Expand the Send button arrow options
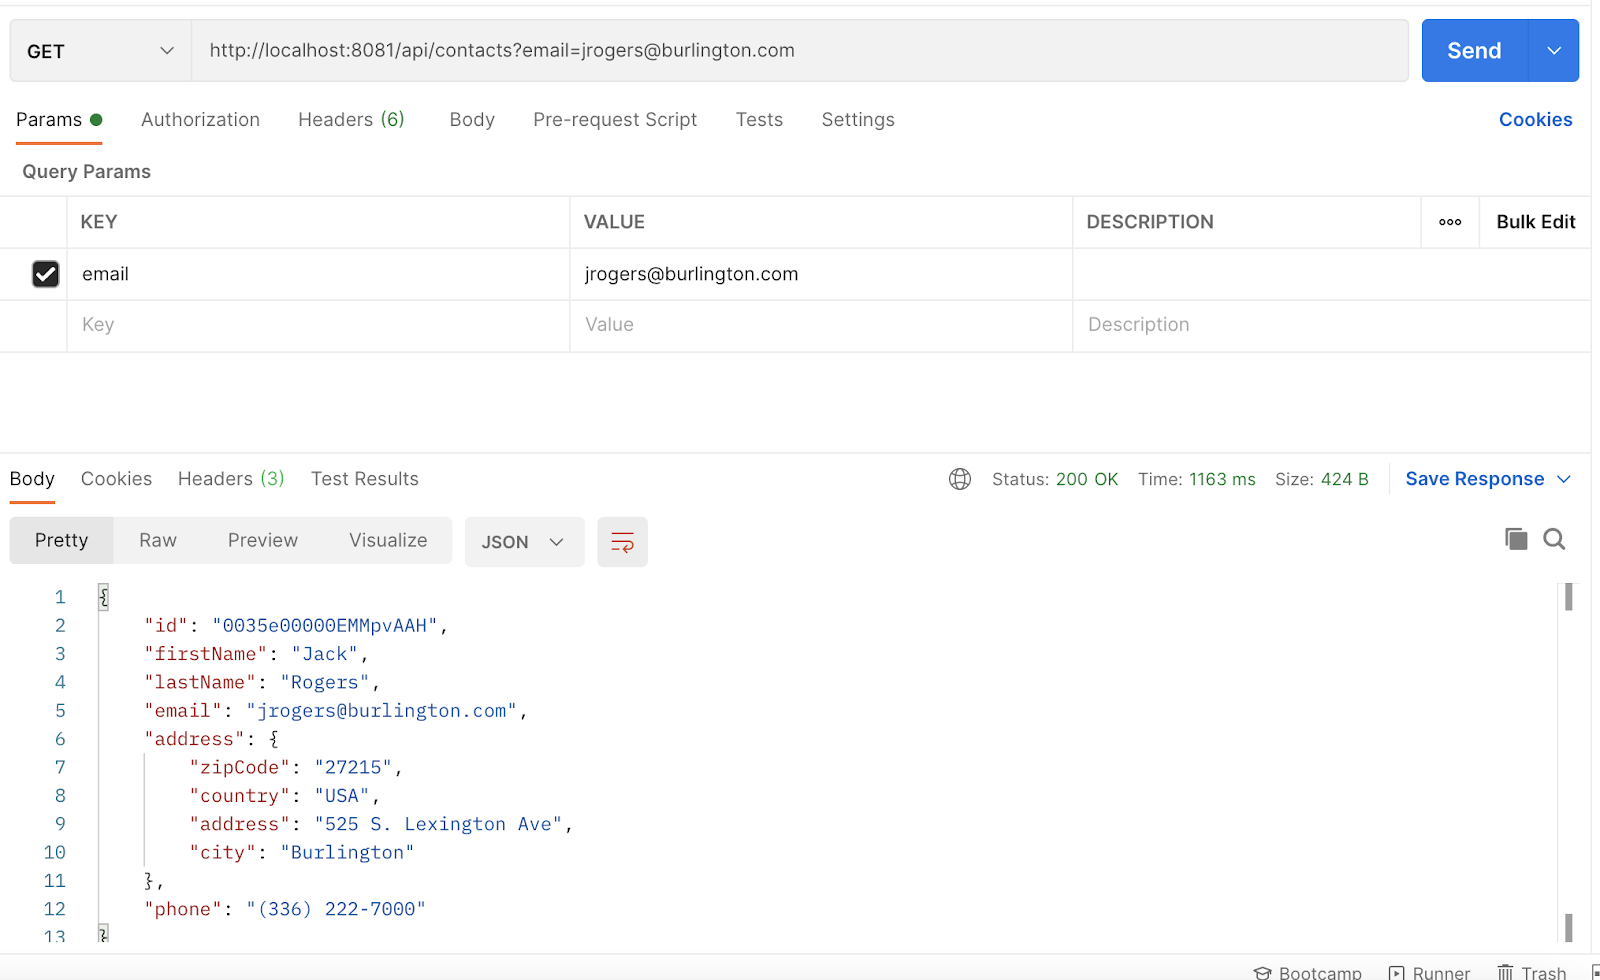The width and height of the screenshot is (1600, 980). click(x=1554, y=51)
